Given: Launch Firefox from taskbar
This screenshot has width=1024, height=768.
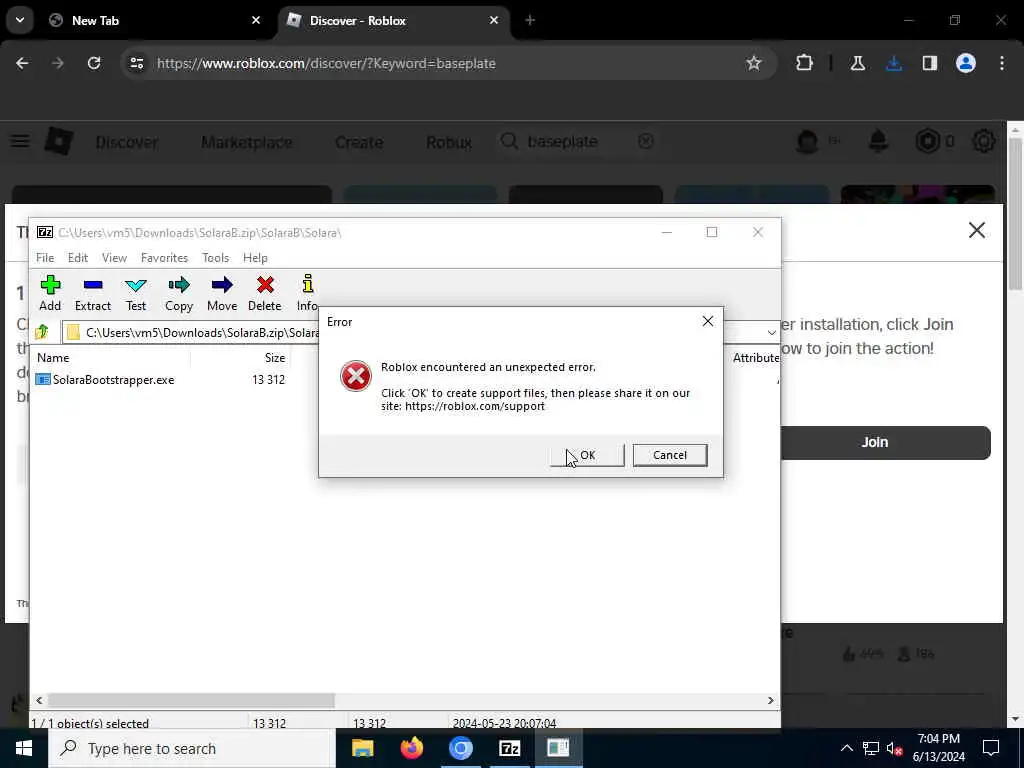Looking at the screenshot, I should (411, 748).
